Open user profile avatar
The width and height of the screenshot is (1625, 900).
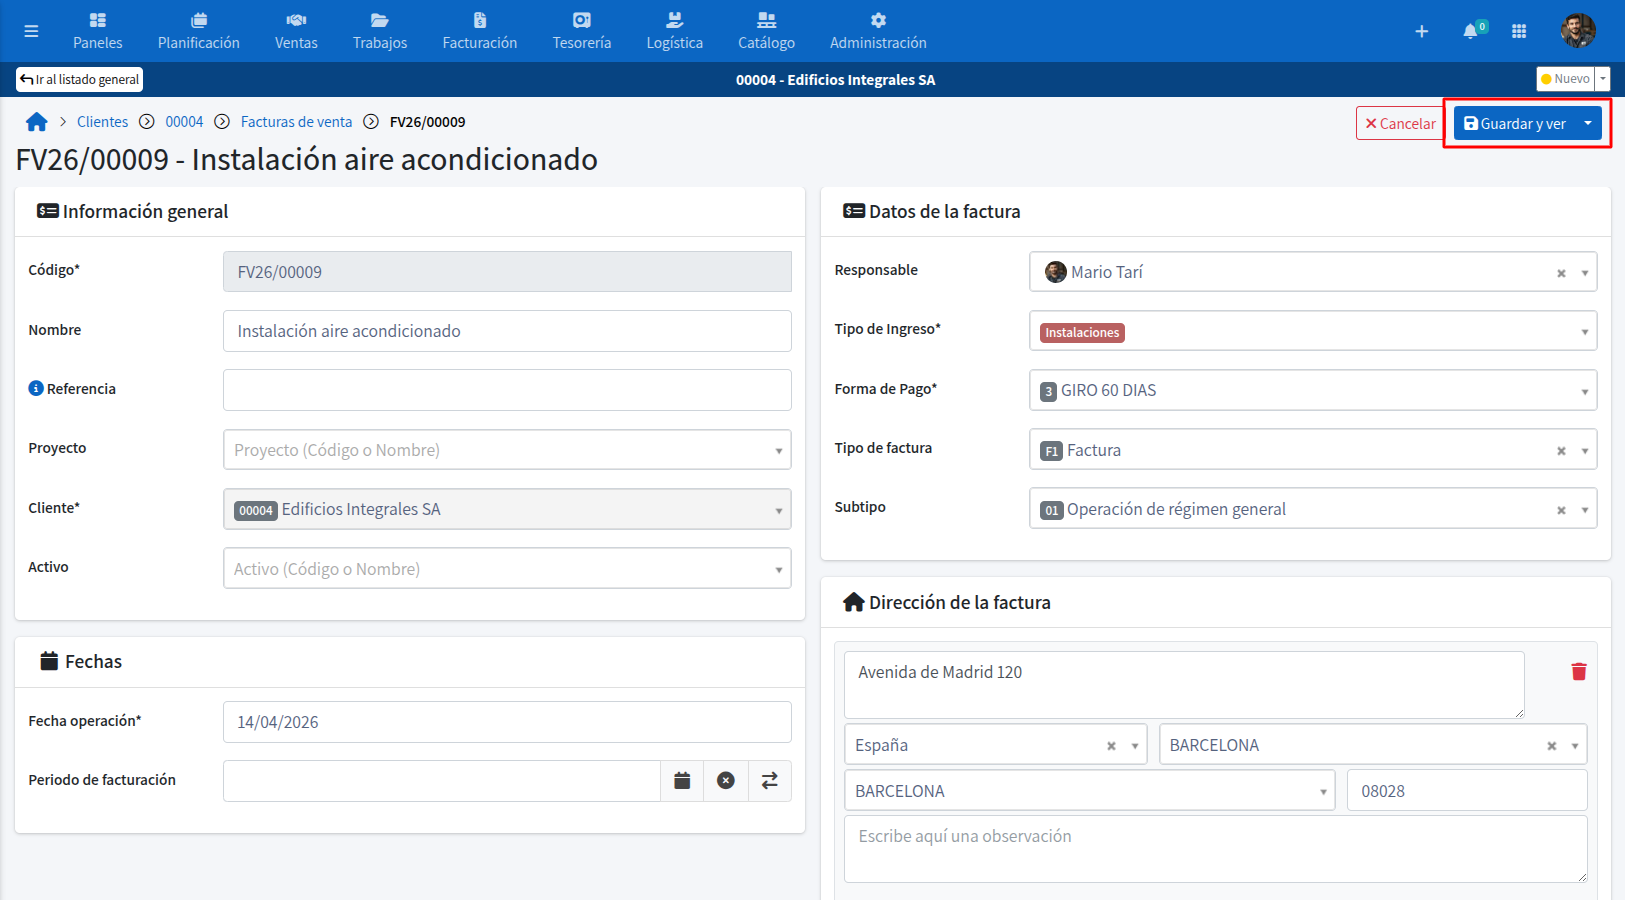[1577, 31]
